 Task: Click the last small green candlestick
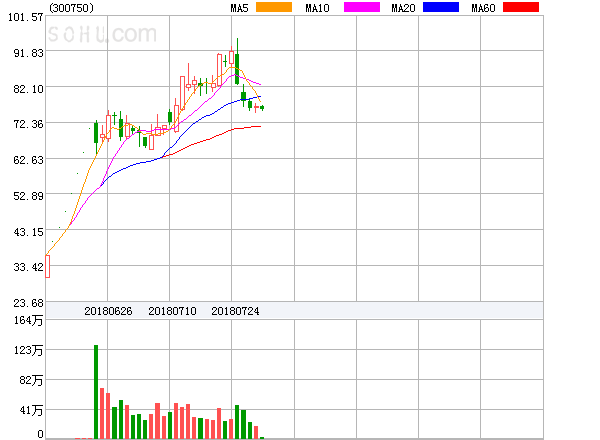click(262, 108)
